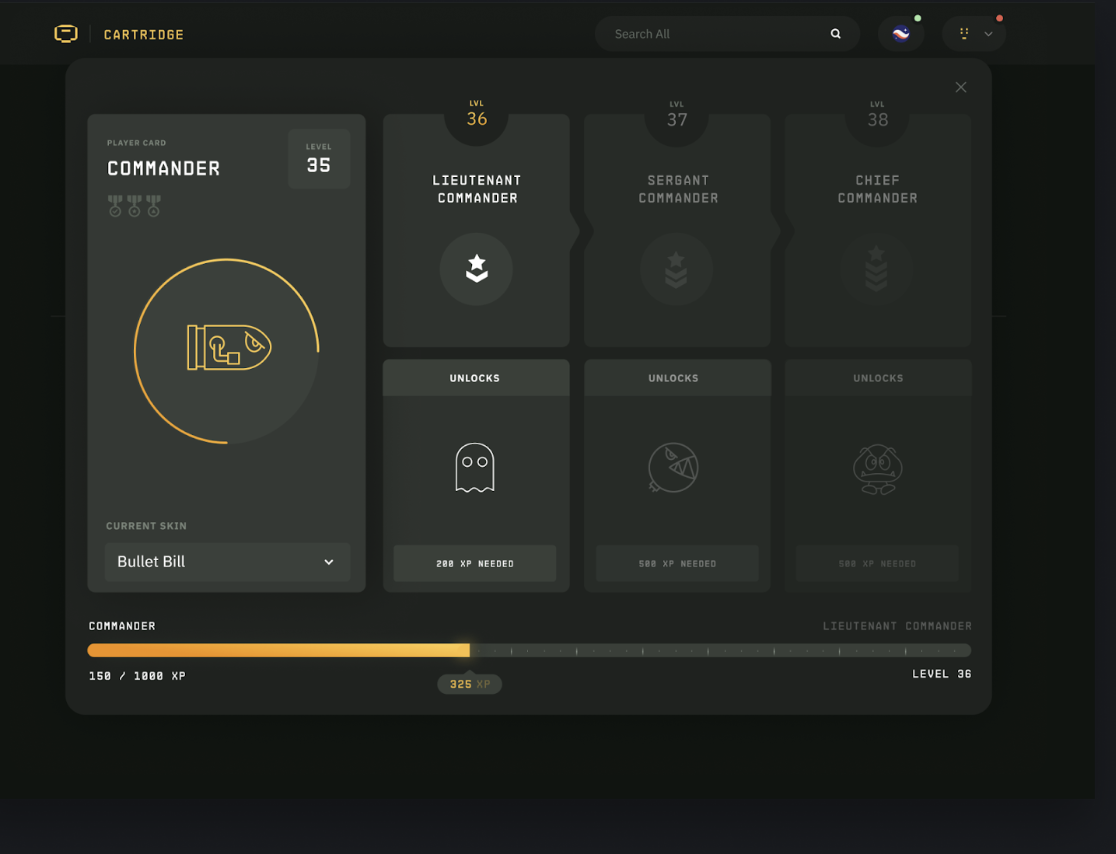Select the LVL 37 tab

(x=677, y=116)
